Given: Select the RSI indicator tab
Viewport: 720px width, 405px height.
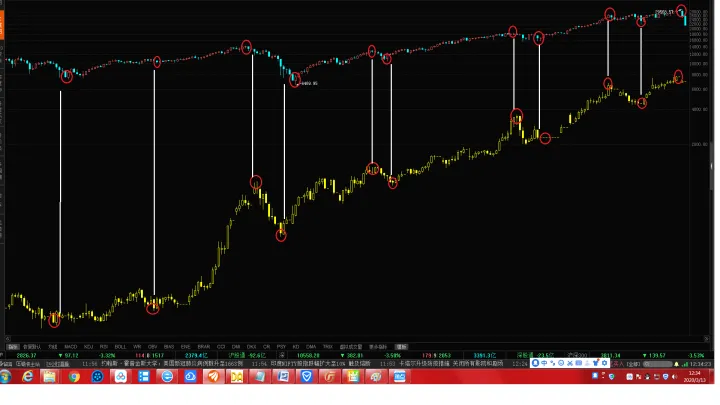Looking at the screenshot, I should coord(104,347).
